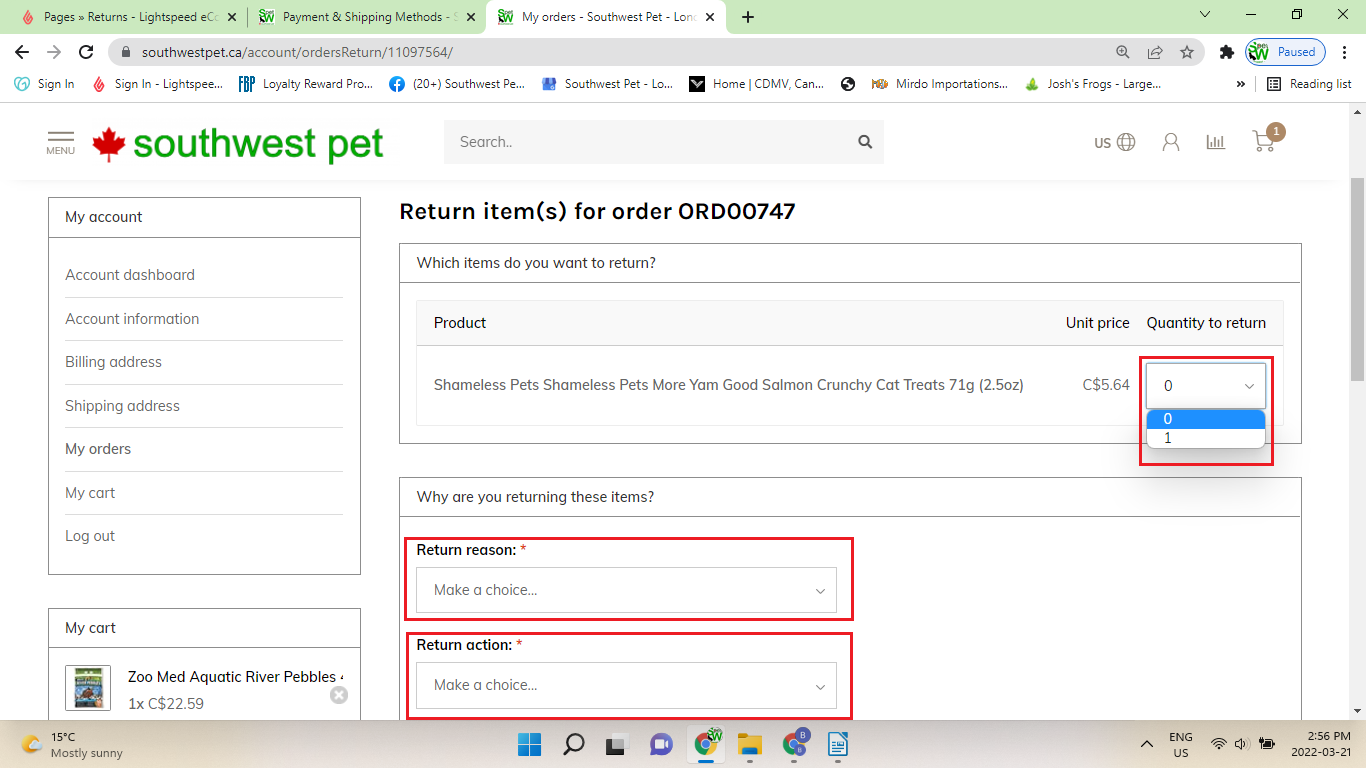The height and width of the screenshot is (768, 1366).
Task: Open Sign In bookmark
Action: [45, 84]
